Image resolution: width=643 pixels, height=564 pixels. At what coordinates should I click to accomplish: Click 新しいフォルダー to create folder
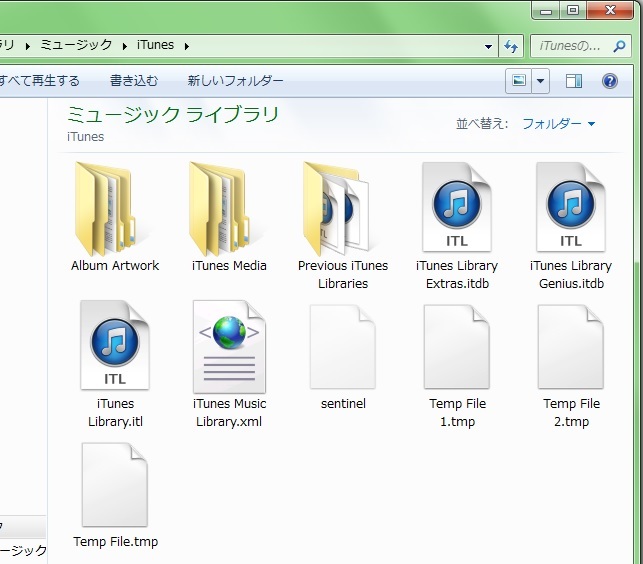235,81
